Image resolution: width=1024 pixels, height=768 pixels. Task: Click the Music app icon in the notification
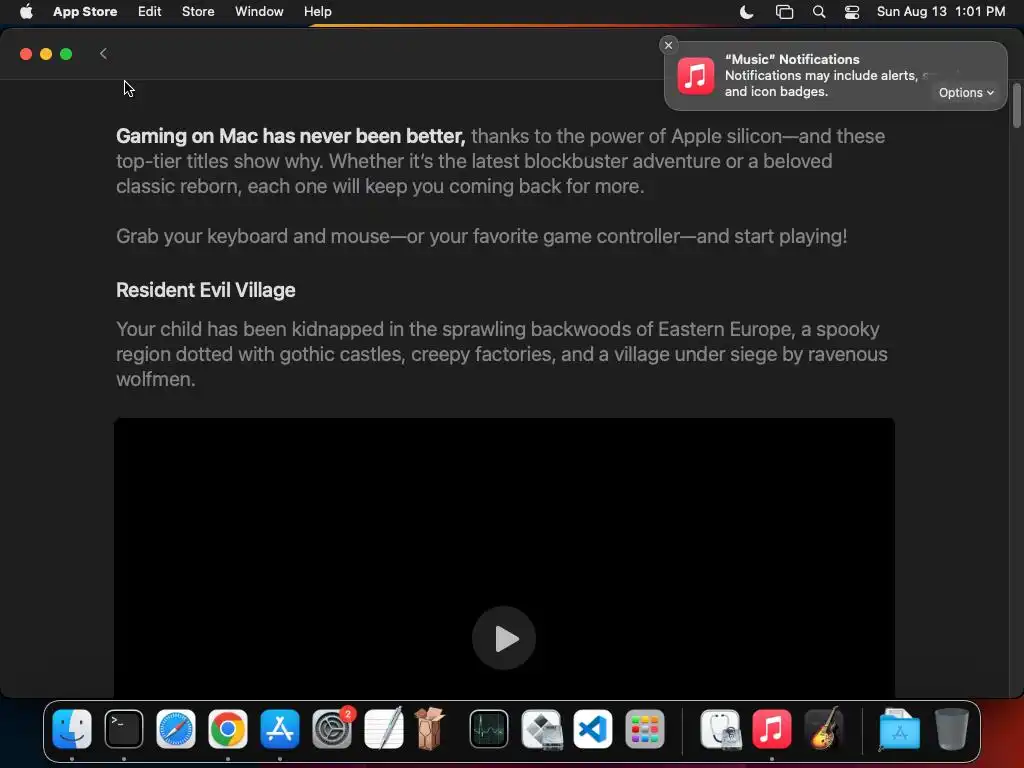tap(696, 76)
